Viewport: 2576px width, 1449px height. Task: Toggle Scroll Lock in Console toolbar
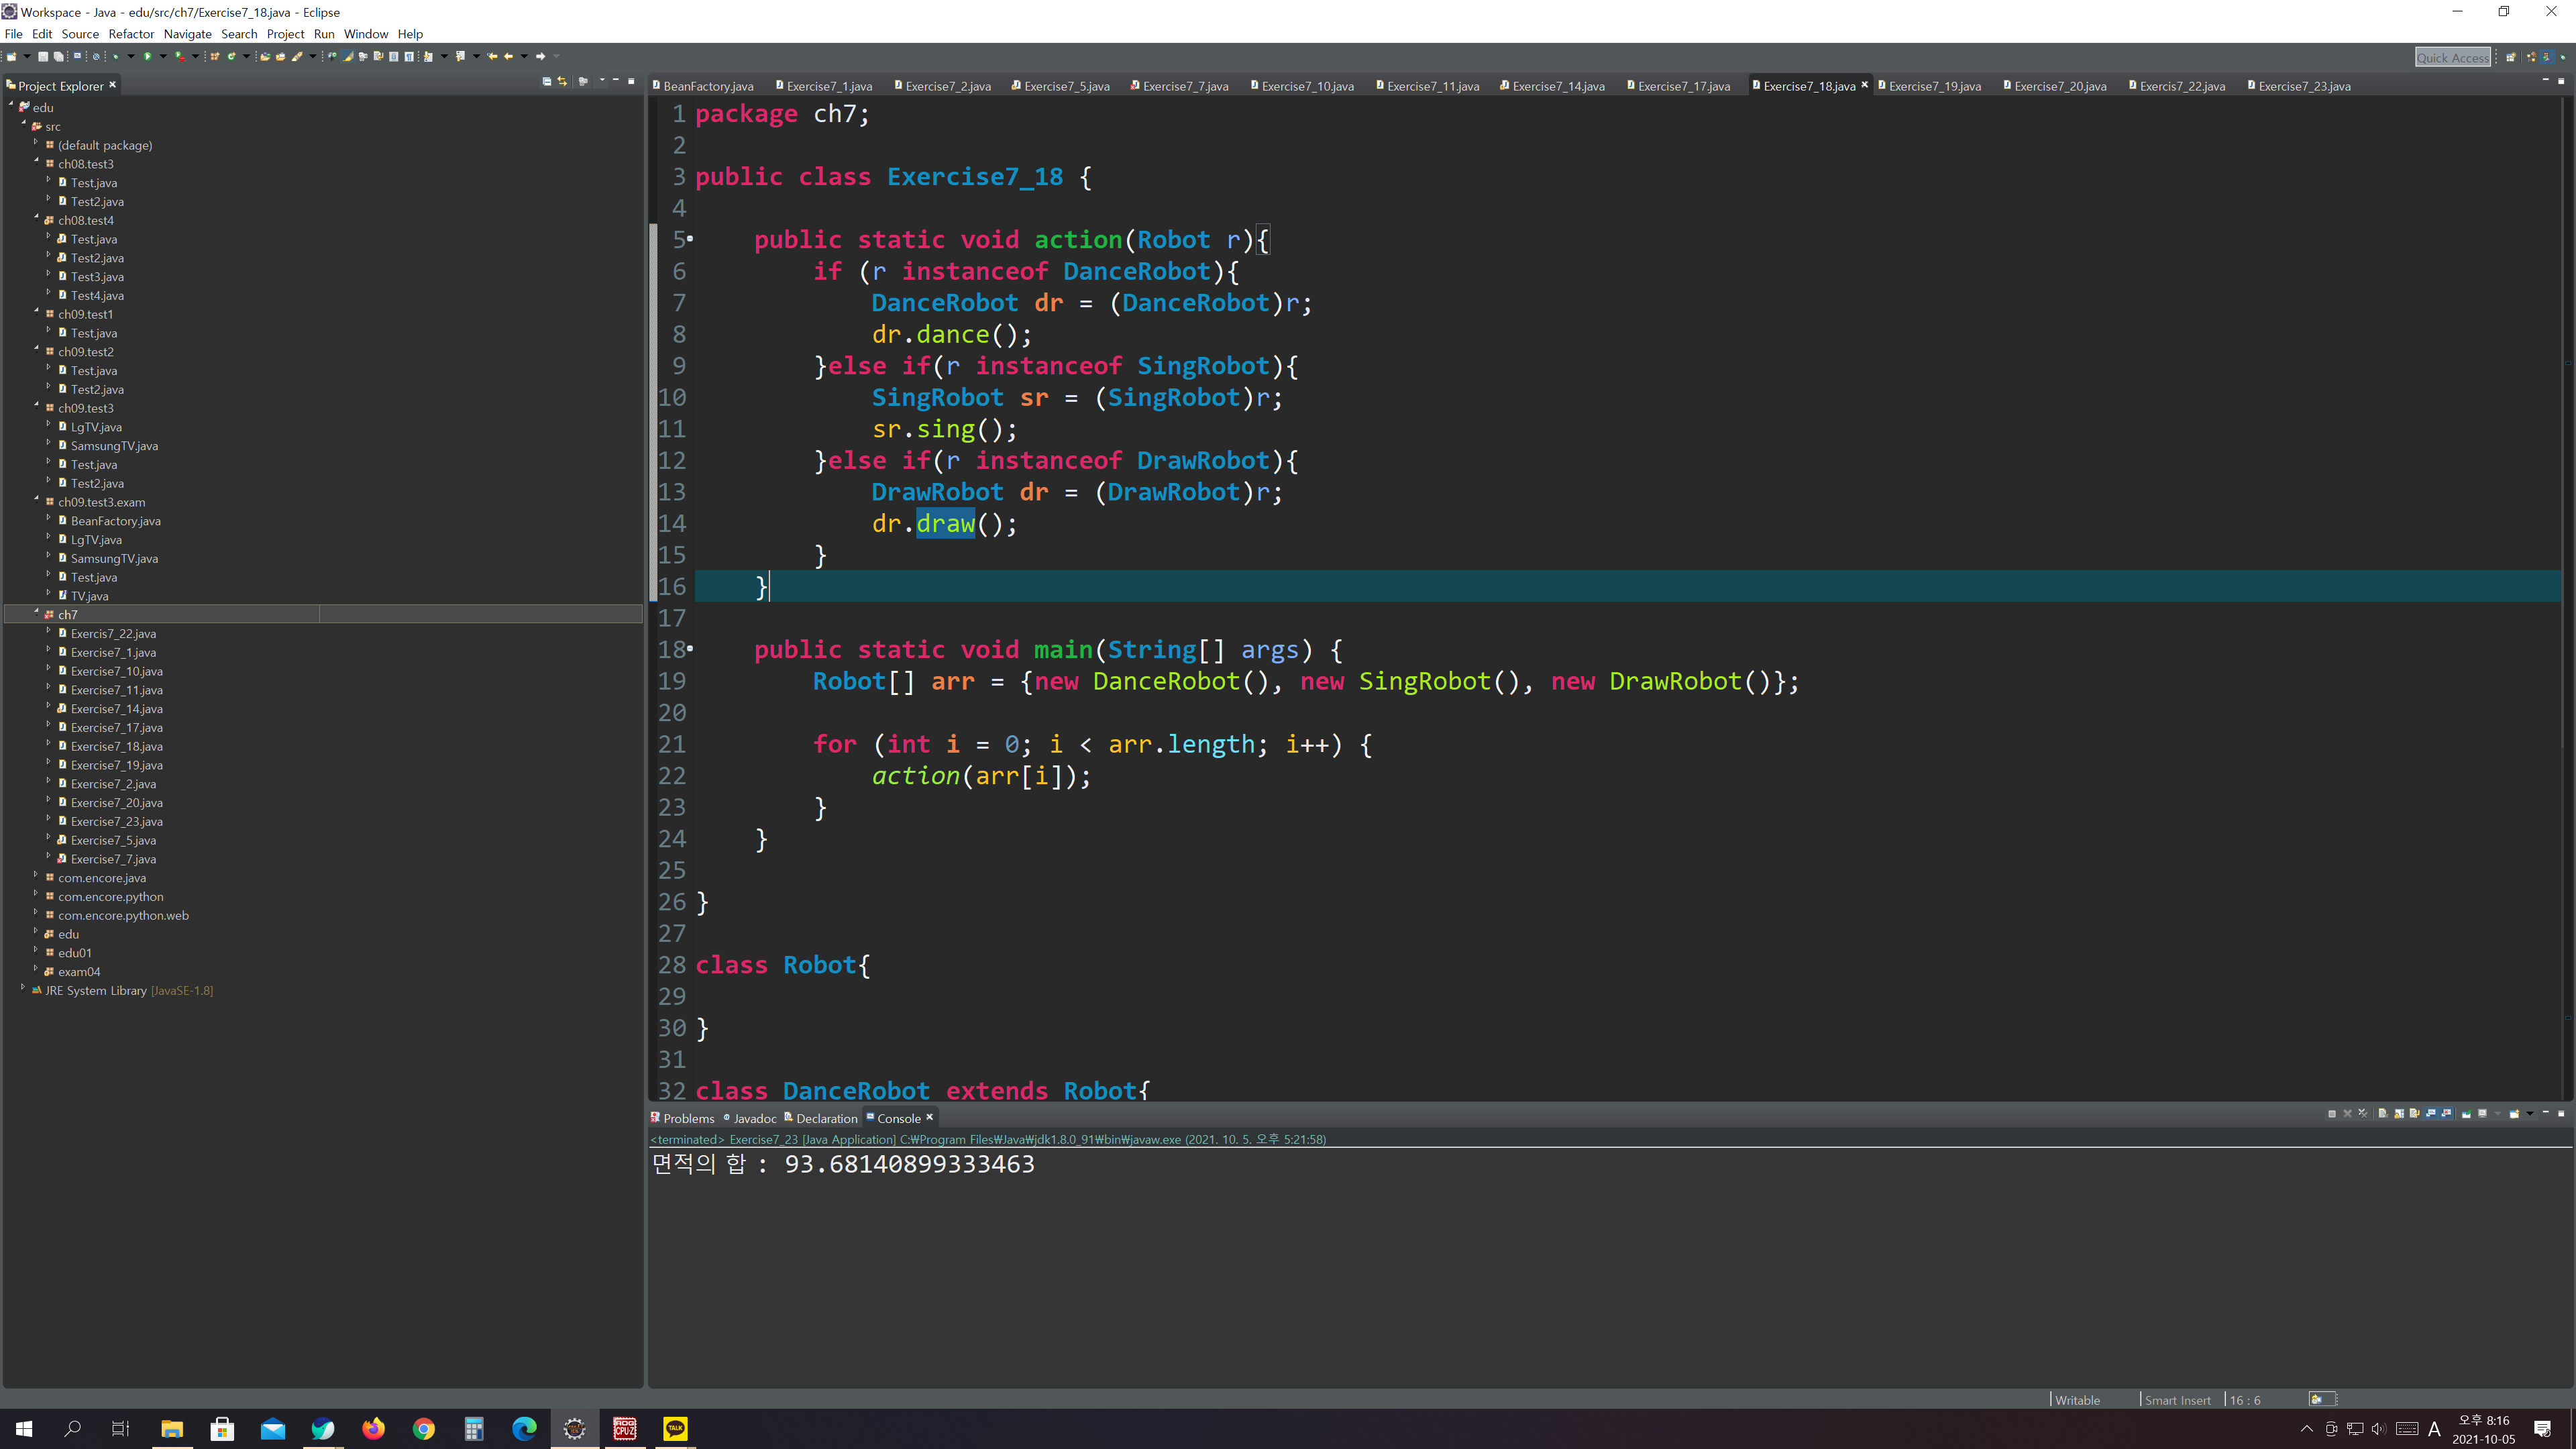(2399, 1113)
